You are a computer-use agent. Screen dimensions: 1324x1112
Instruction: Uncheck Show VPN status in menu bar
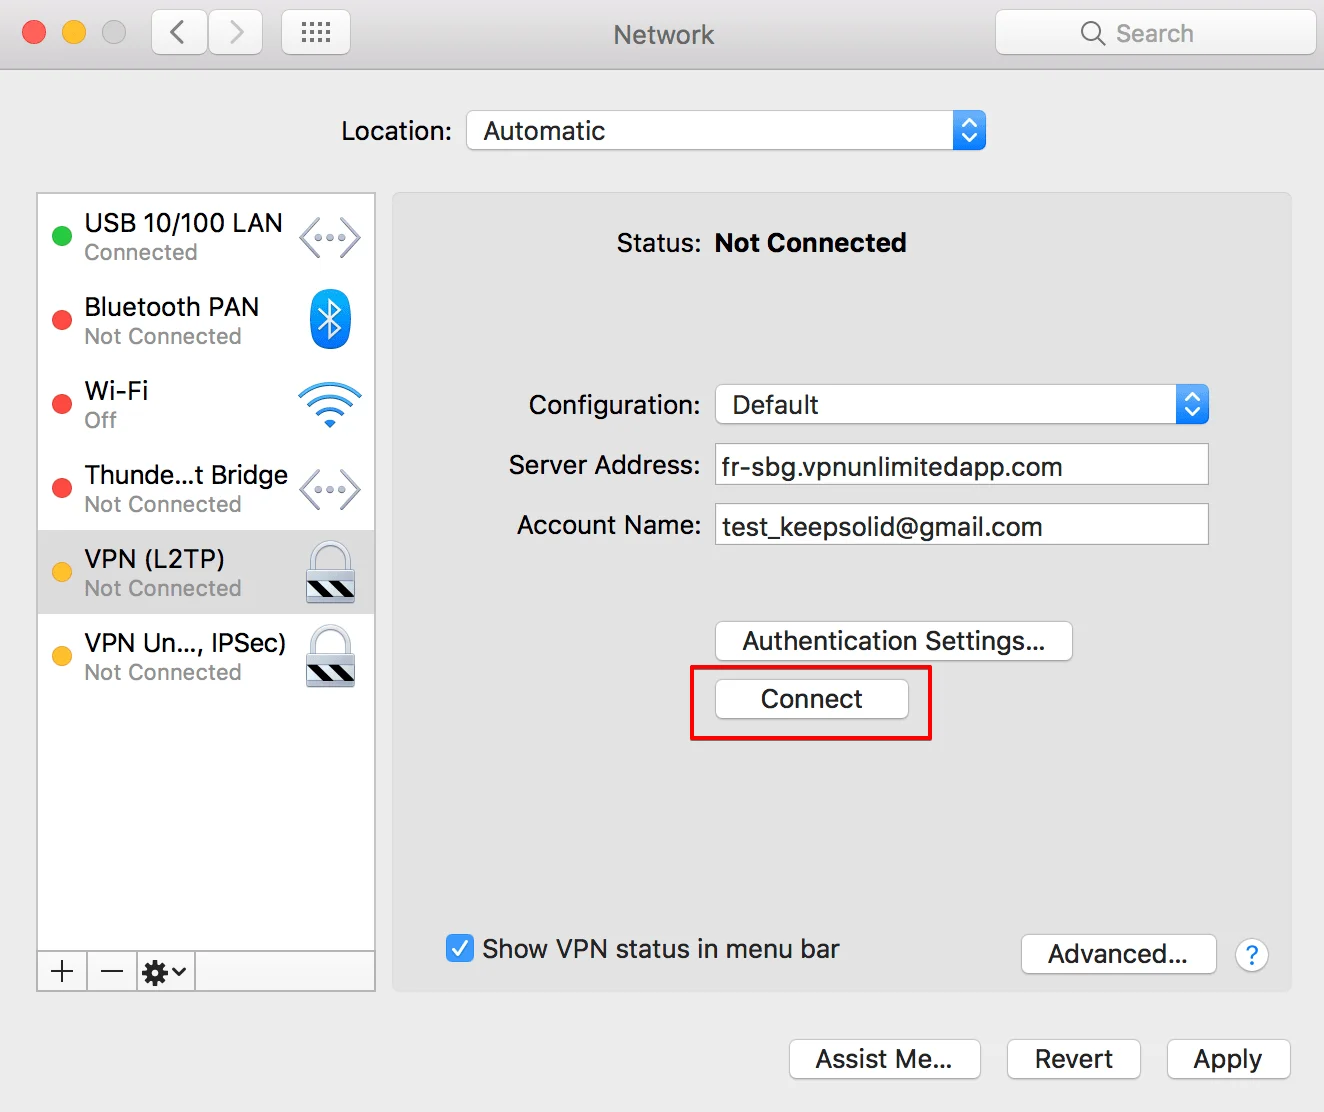click(460, 948)
